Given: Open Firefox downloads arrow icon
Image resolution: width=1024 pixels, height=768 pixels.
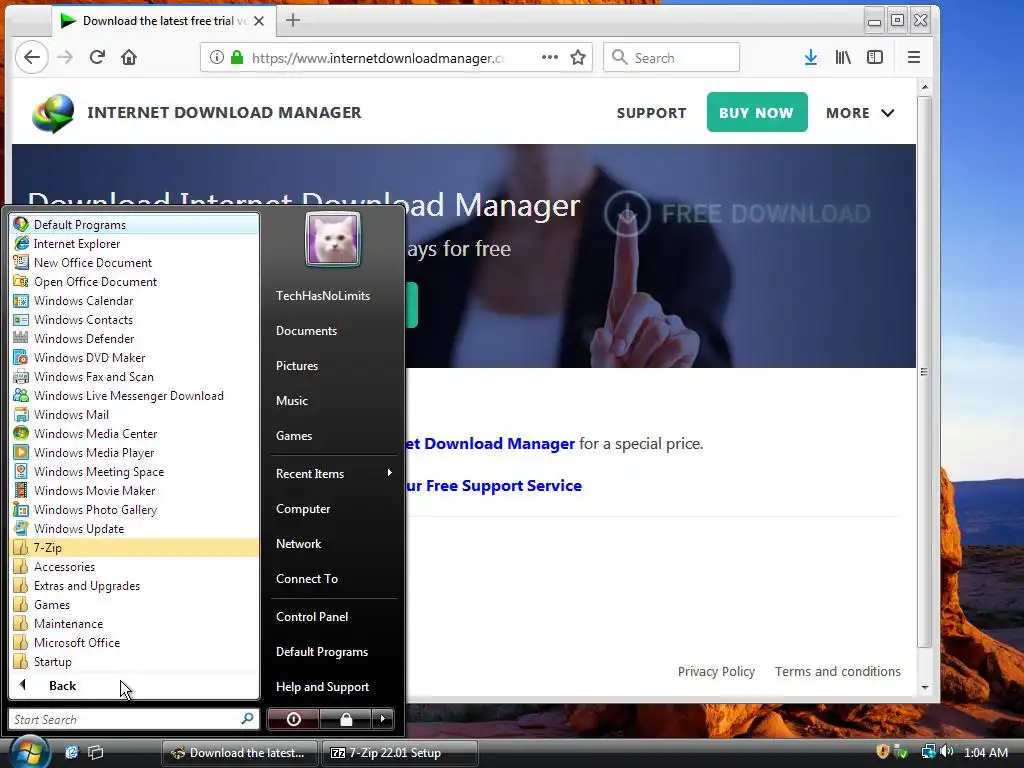Looking at the screenshot, I should 810,57.
